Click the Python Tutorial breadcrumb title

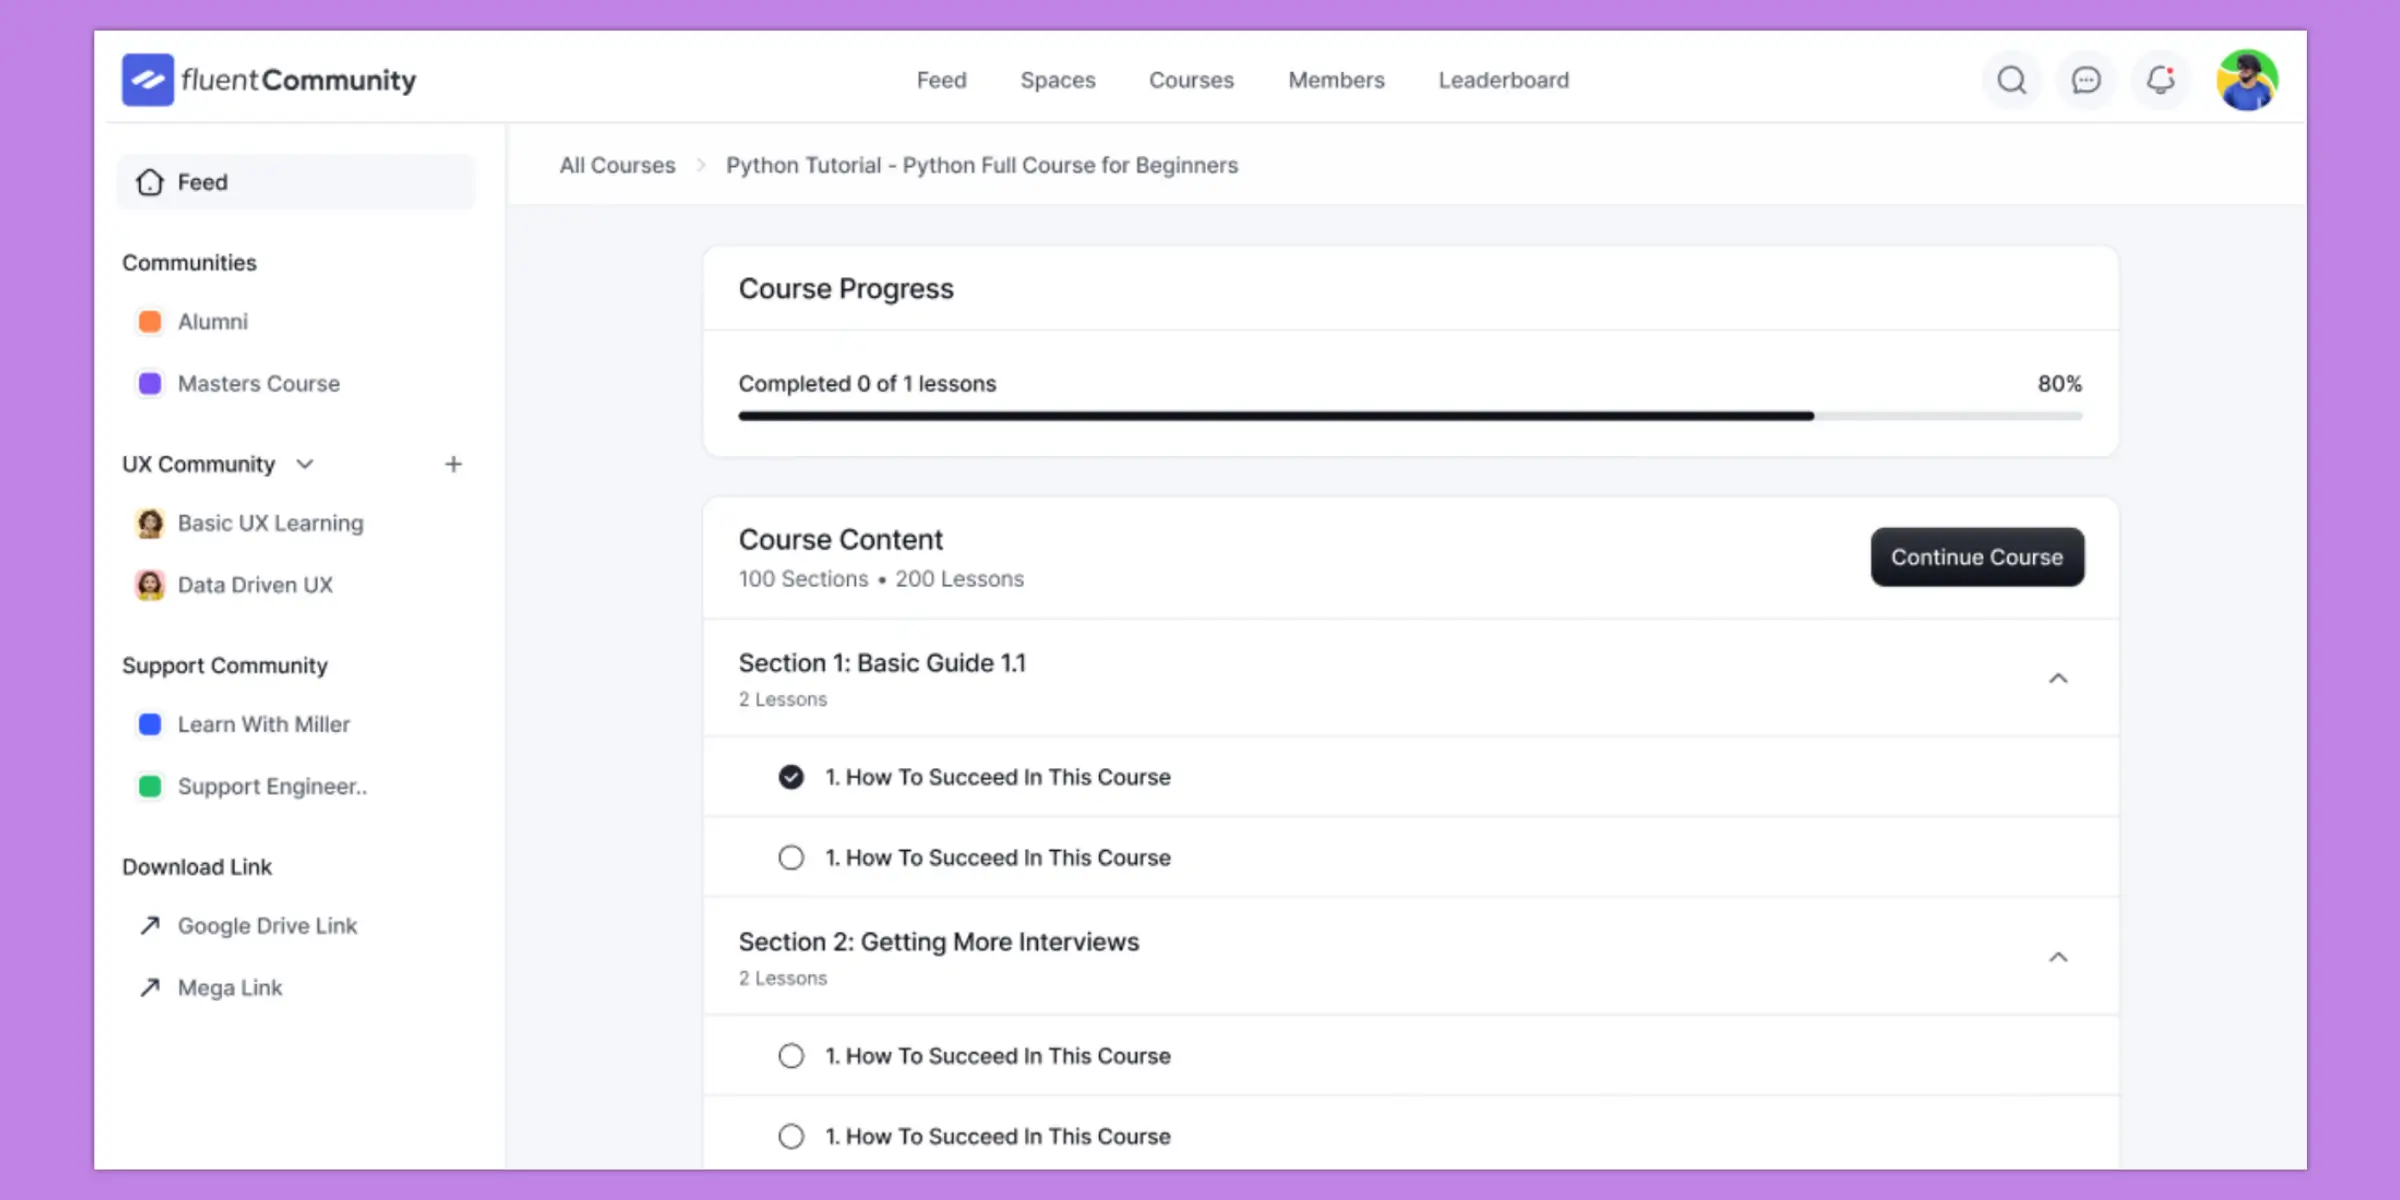click(982, 165)
